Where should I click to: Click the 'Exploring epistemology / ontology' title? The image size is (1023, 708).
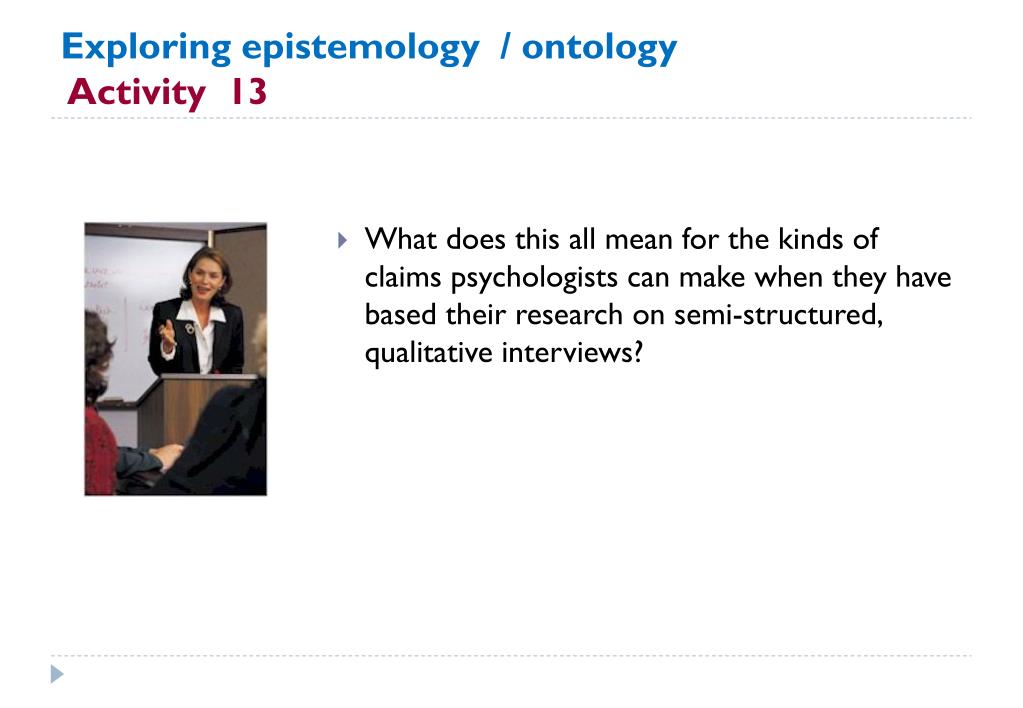pyautogui.click(x=369, y=48)
